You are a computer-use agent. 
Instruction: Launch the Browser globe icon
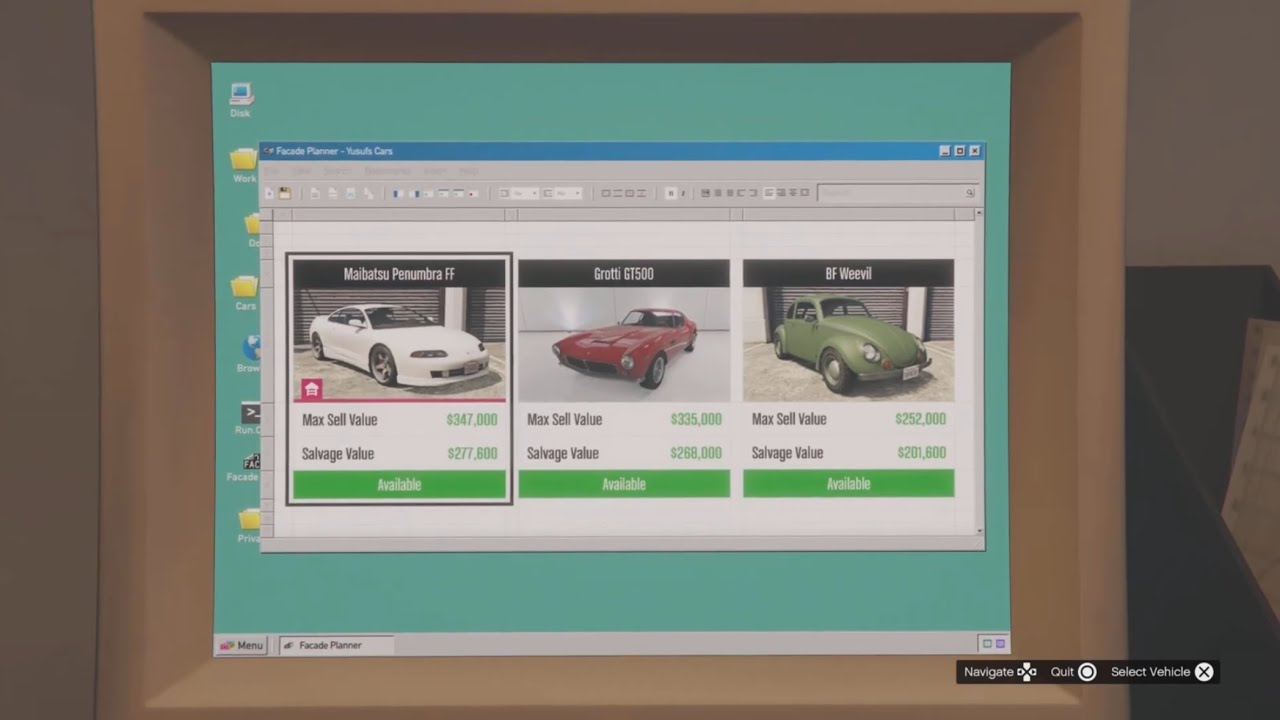point(250,353)
